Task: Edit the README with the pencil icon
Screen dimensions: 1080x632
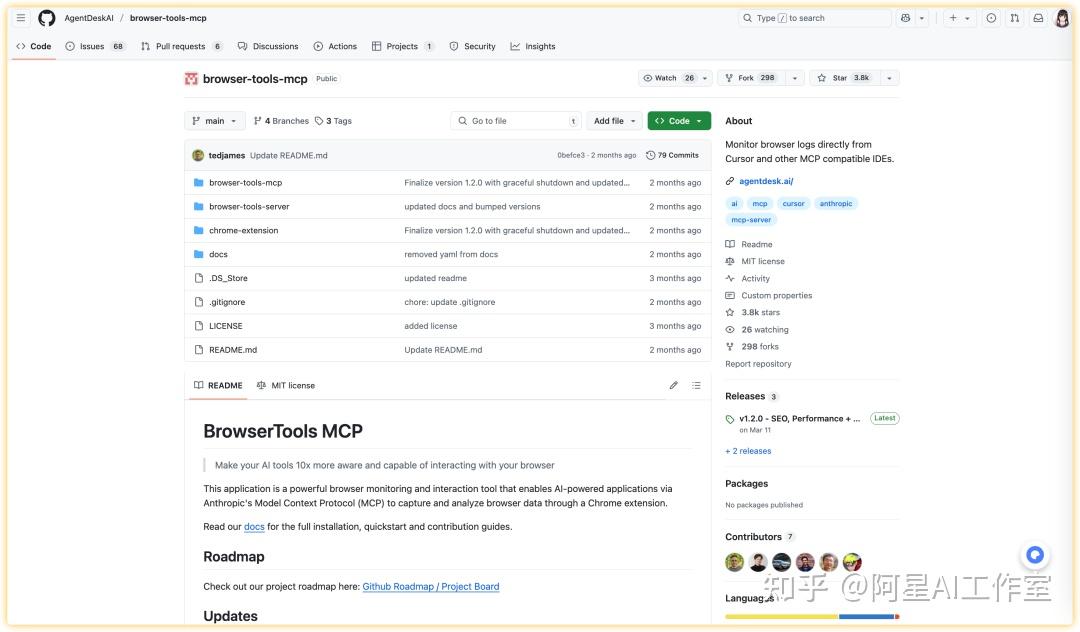Action: pyautogui.click(x=673, y=384)
